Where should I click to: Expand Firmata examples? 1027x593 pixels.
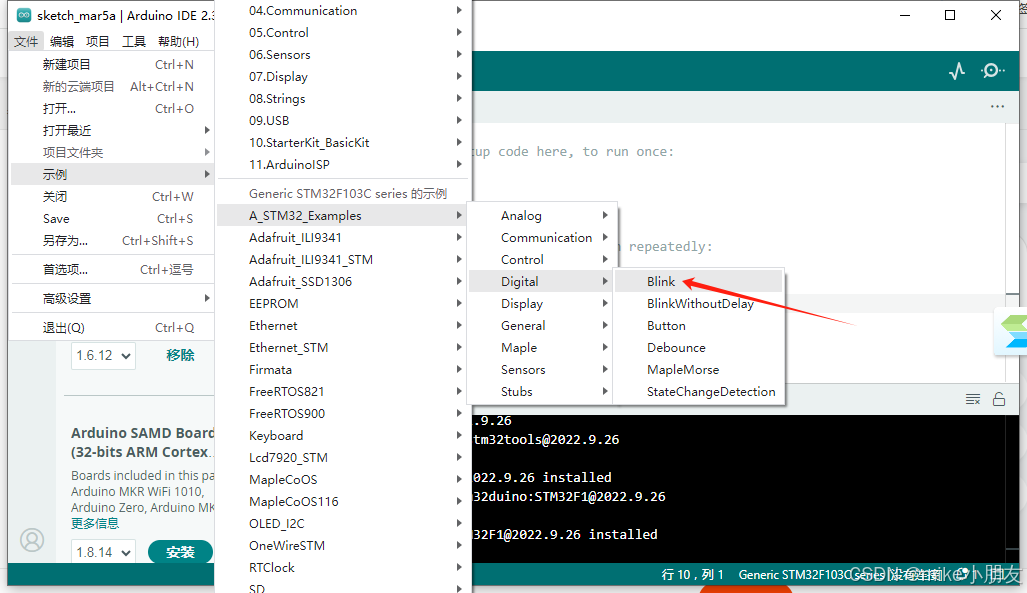pyautogui.click(x=343, y=370)
